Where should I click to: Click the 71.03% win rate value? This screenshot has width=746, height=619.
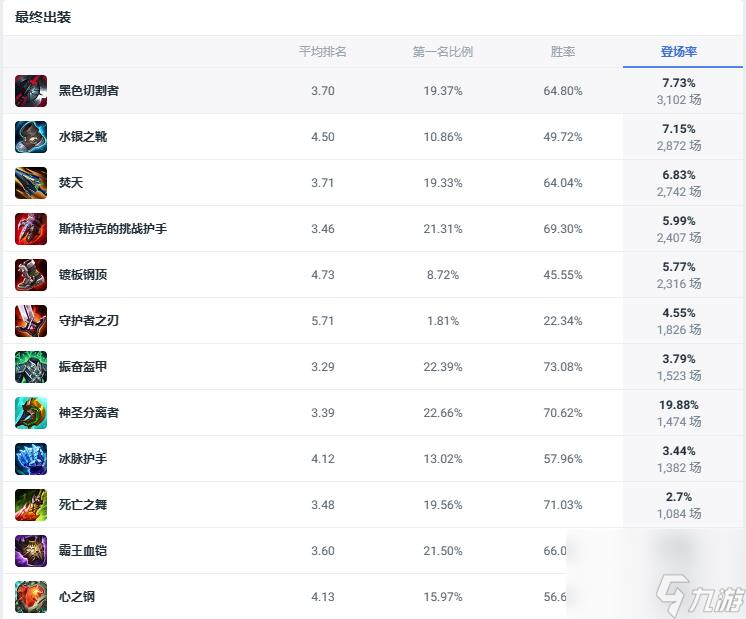[563, 505]
